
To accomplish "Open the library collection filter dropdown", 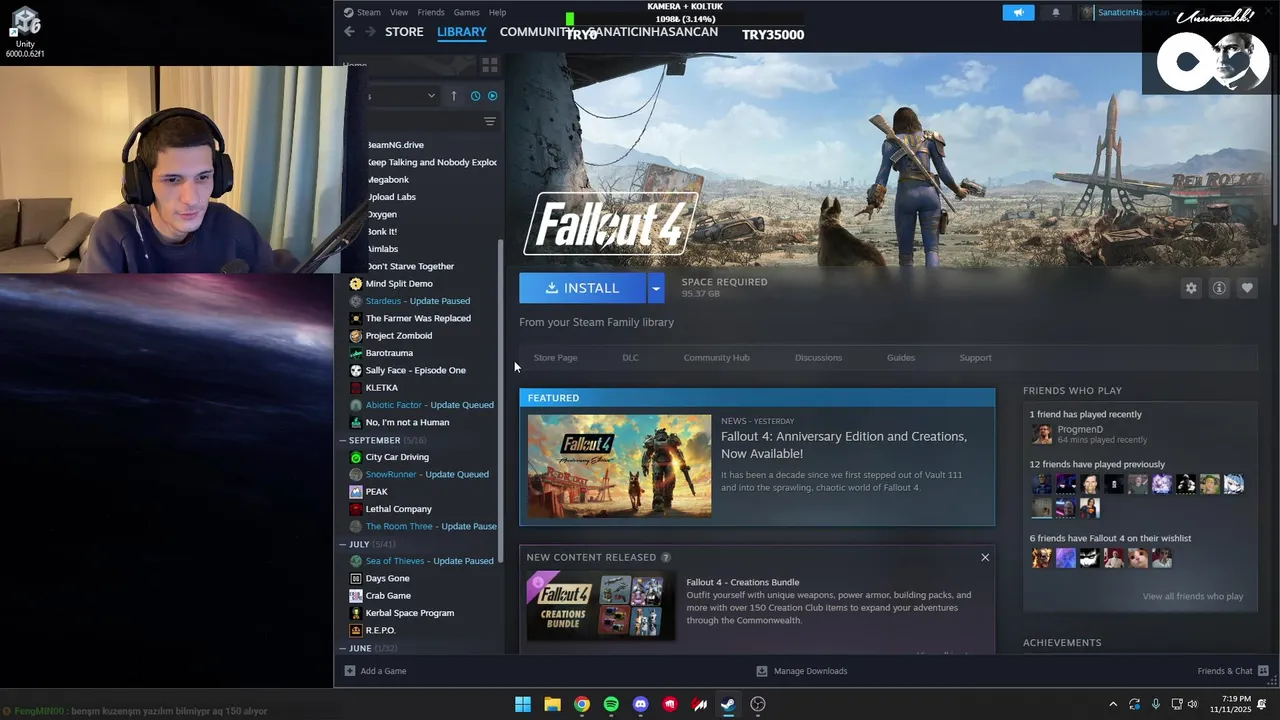I will tap(401, 96).
